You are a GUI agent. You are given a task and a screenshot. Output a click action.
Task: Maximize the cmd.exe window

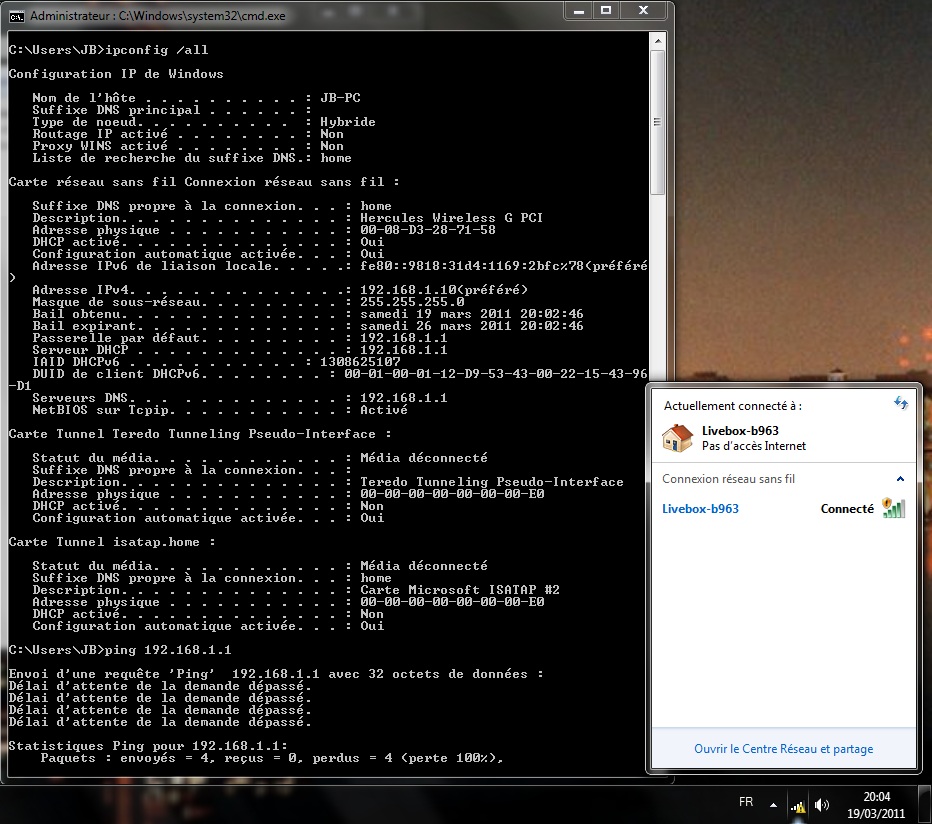tap(606, 11)
